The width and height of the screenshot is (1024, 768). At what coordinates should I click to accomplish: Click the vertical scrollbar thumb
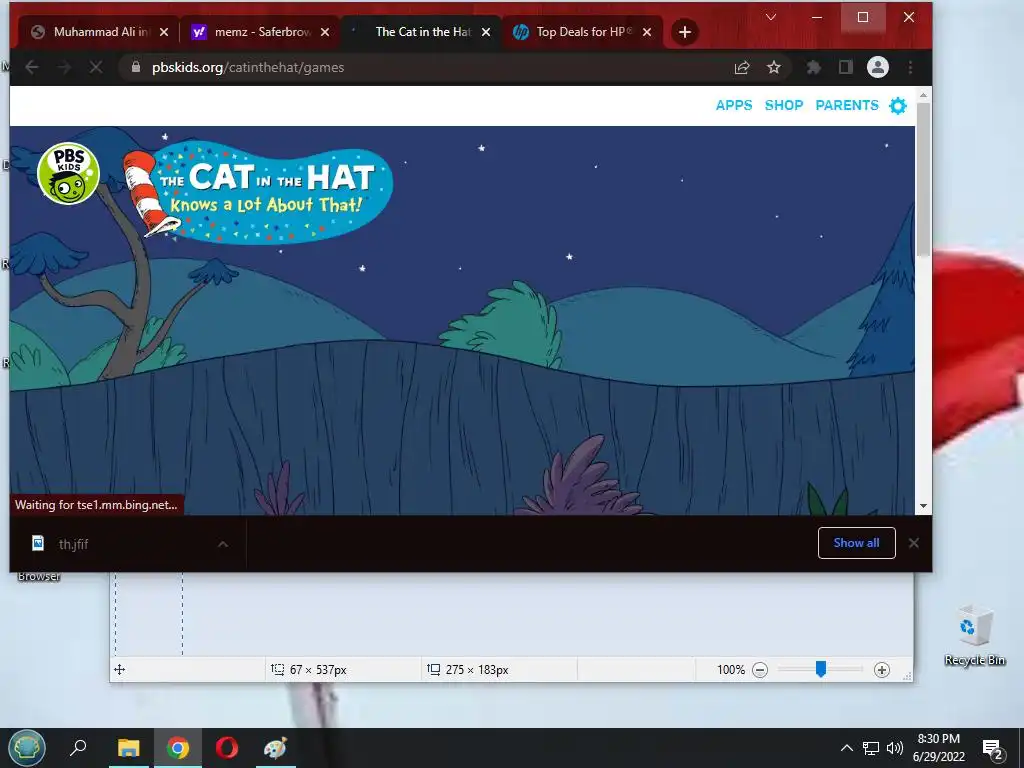(923, 180)
